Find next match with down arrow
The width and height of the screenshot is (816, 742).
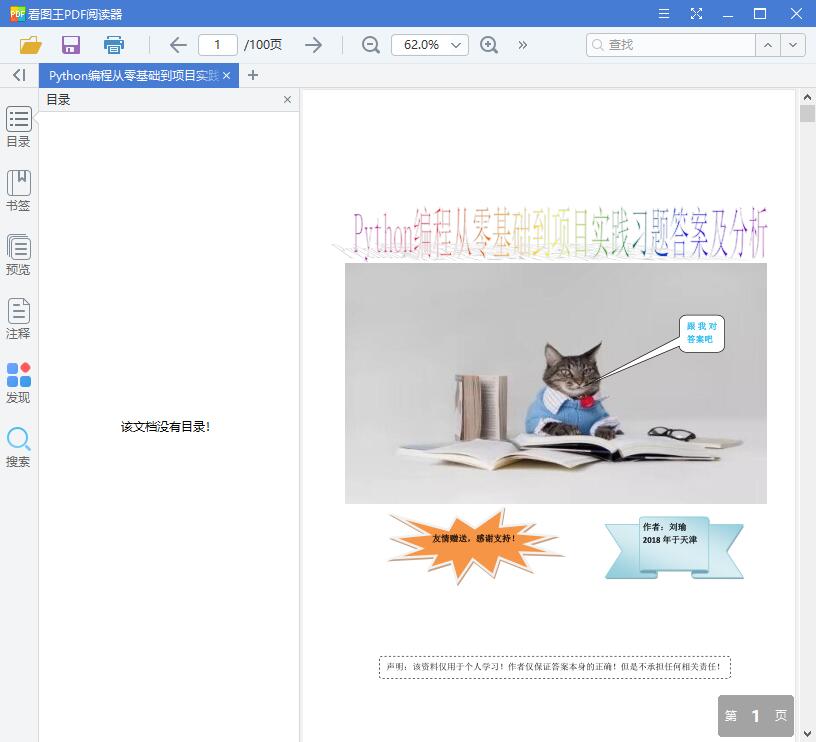[793, 45]
